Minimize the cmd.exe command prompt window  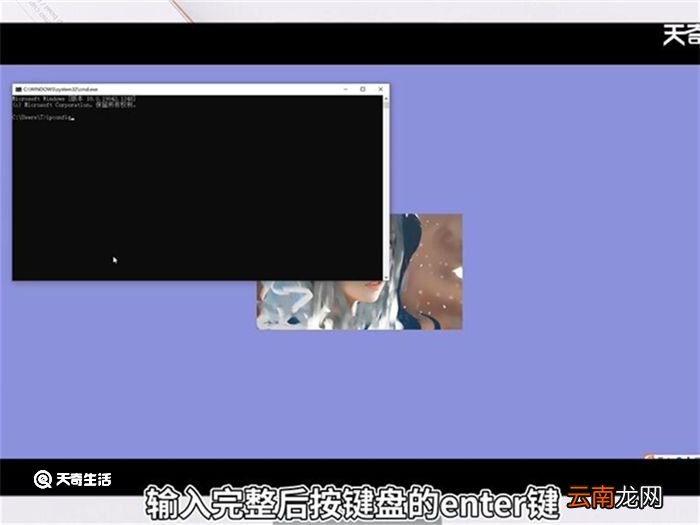[x=345, y=89]
